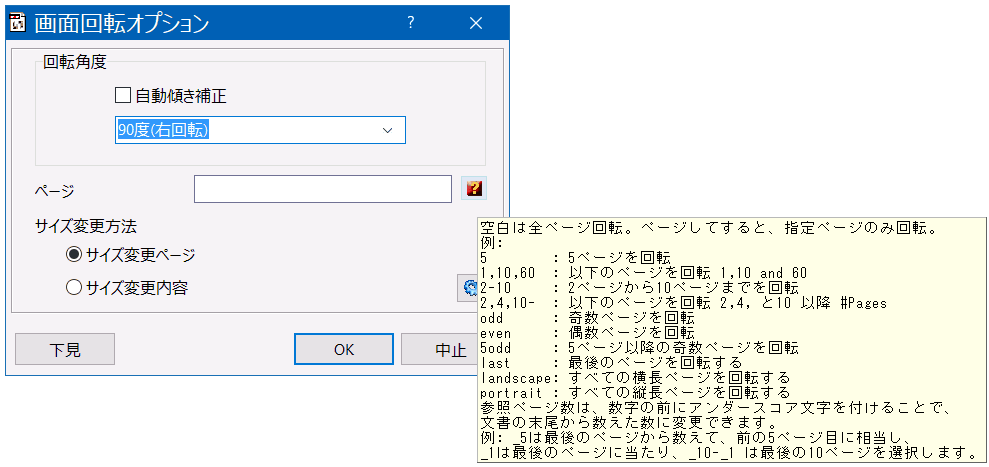989x467 pixels.
Task: Select the サイズ変更内容 radio button
Action: point(74,288)
